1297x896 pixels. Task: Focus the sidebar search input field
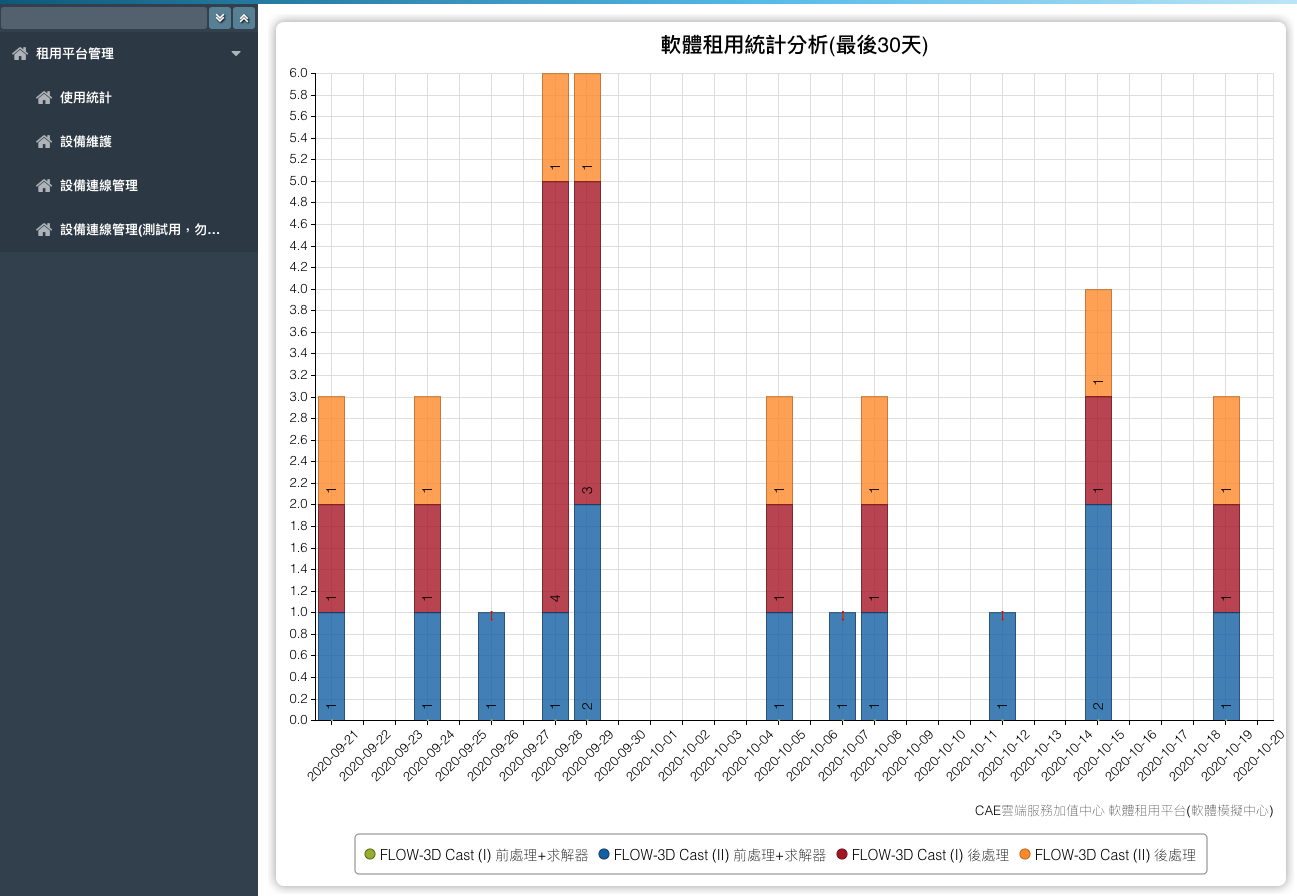click(x=104, y=18)
